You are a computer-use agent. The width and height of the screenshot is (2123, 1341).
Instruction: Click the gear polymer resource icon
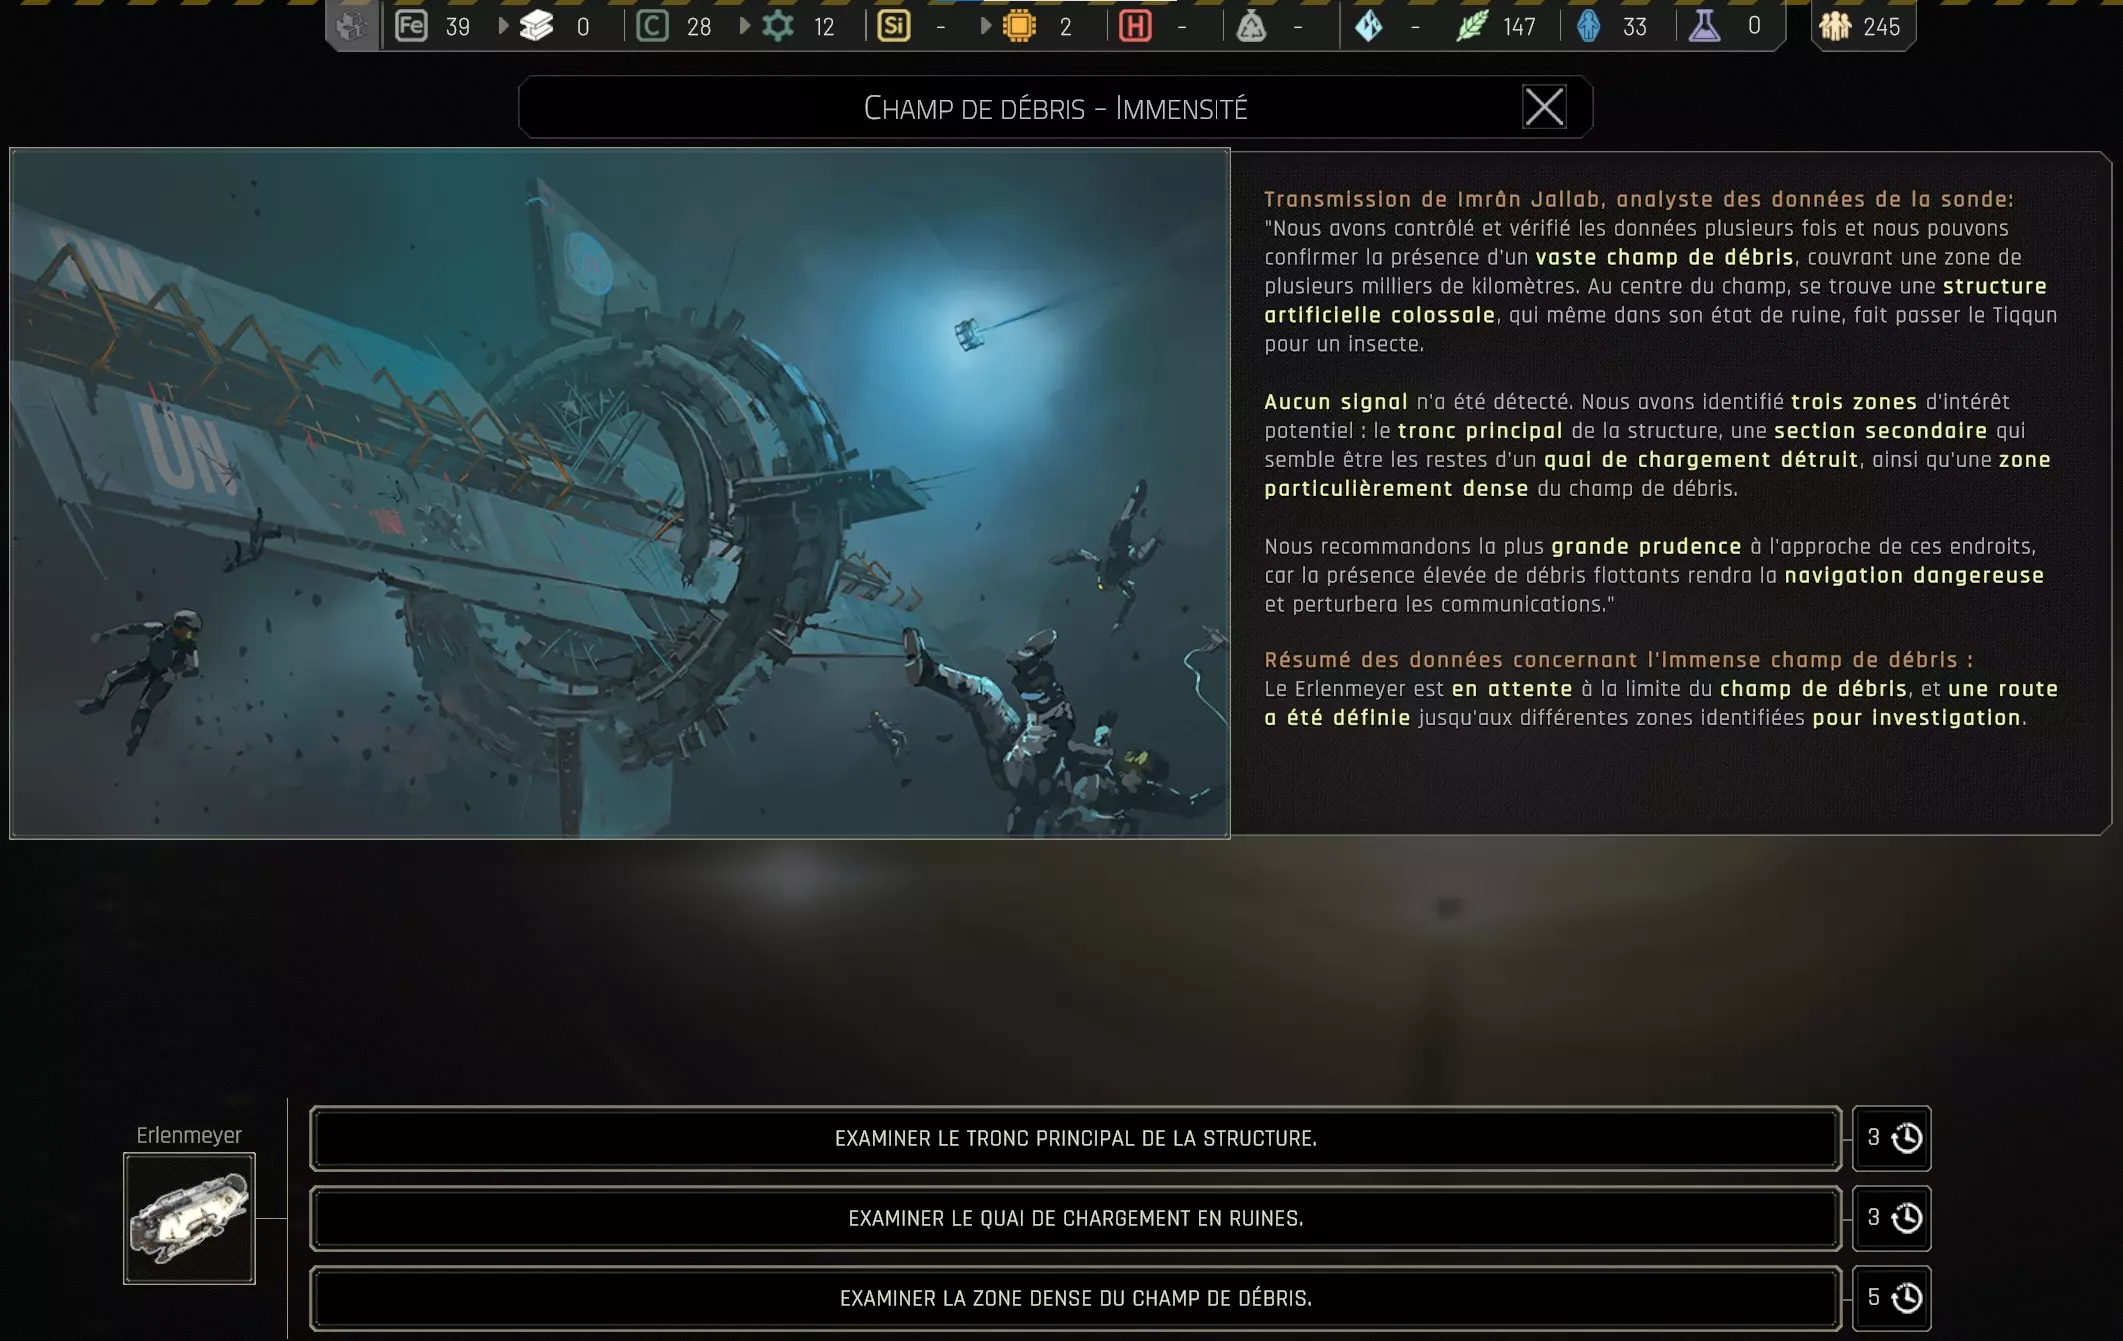pos(778,26)
